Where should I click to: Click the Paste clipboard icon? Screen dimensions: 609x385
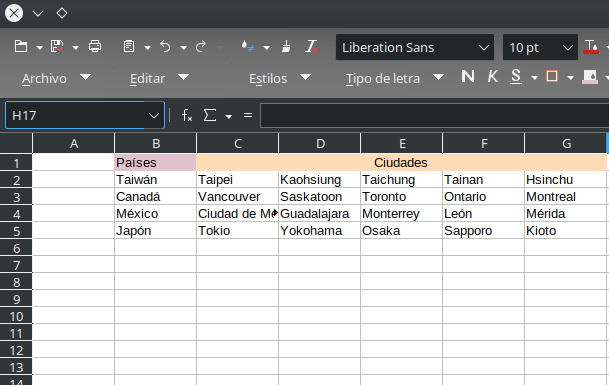129,47
